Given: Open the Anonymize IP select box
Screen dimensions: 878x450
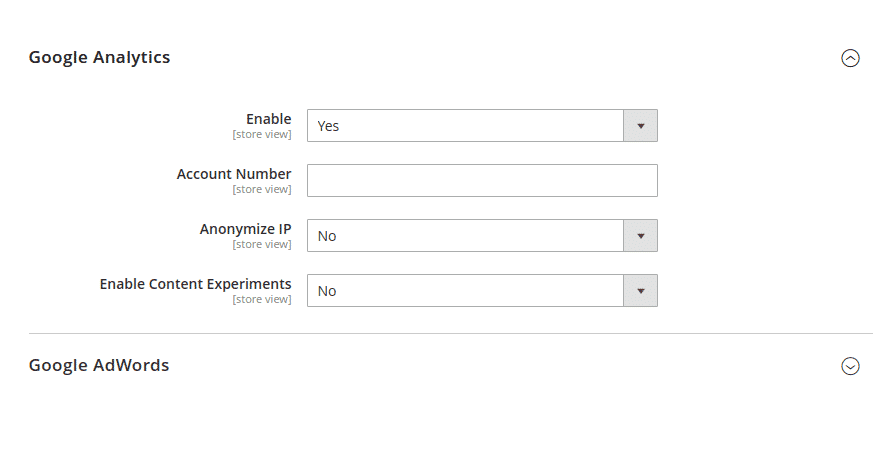Looking at the screenshot, I should click(x=465, y=236).
